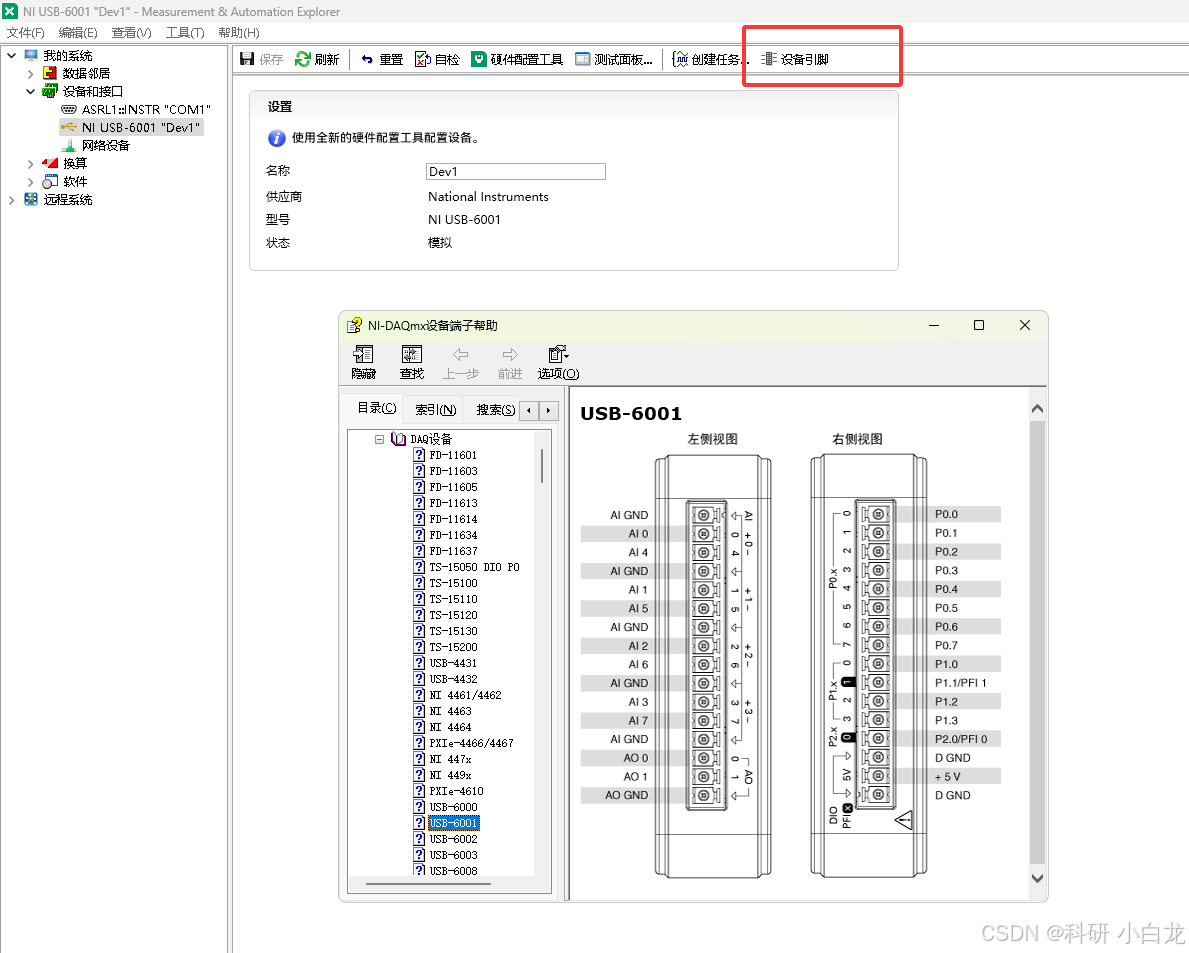Expand the 换算 node
The height and width of the screenshot is (953, 1189).
click(30, 164)
